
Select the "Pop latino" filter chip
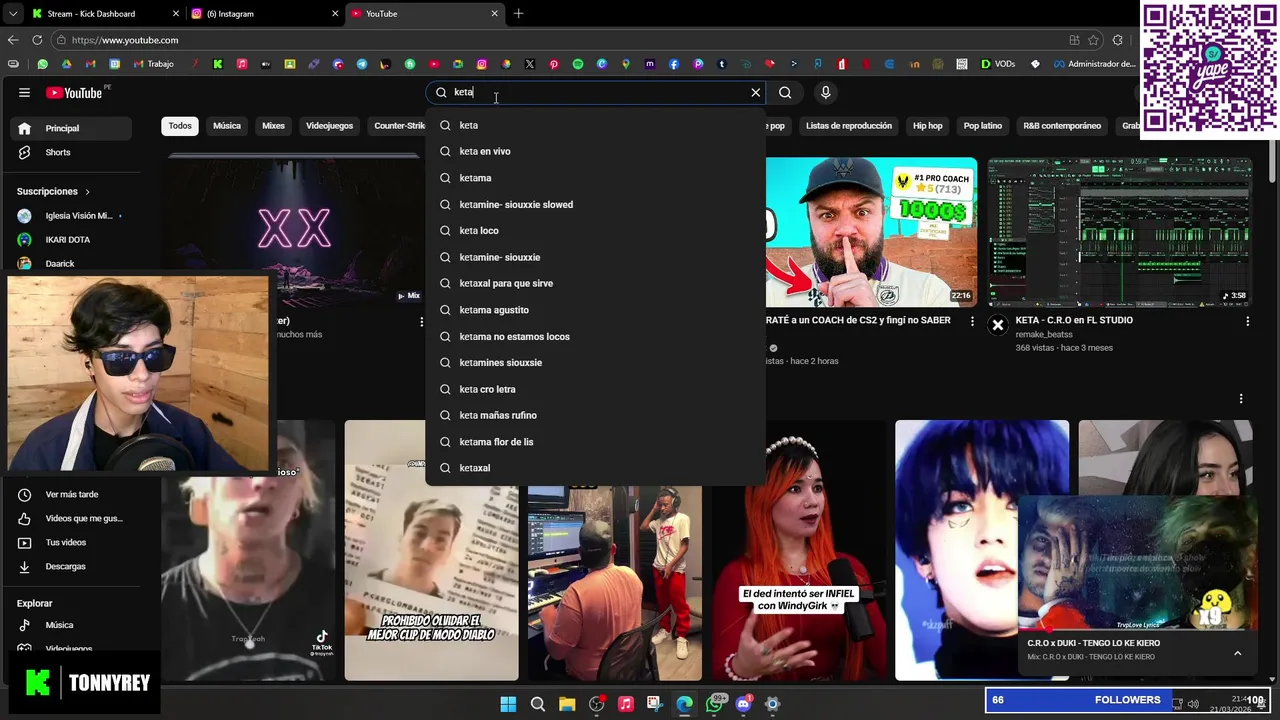(x=982, y=126)
